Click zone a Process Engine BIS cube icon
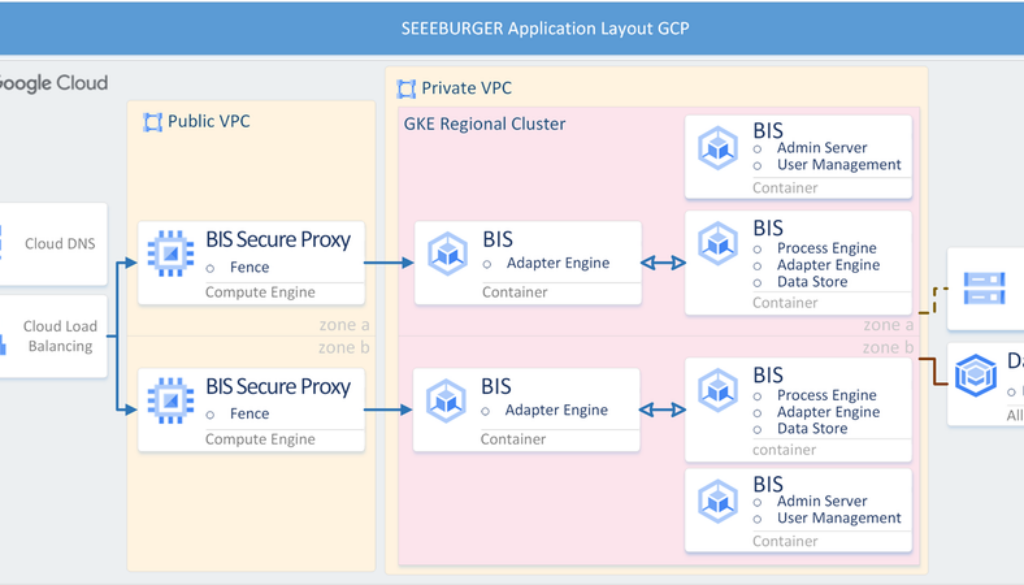 click(x=717, y=244)
